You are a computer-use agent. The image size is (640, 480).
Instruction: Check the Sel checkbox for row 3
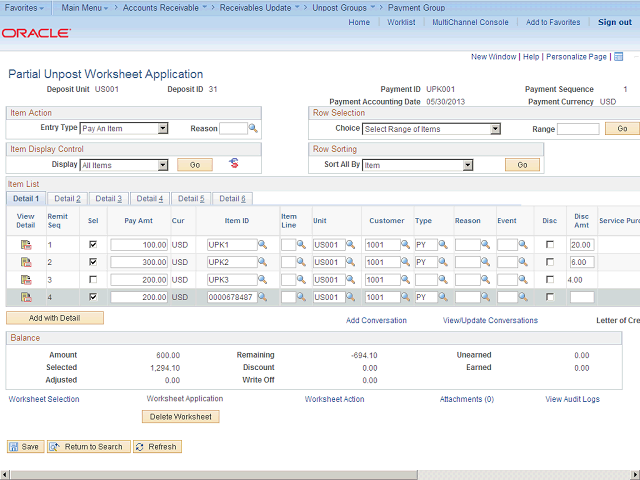pyautogui.click(x=93, y=280)
